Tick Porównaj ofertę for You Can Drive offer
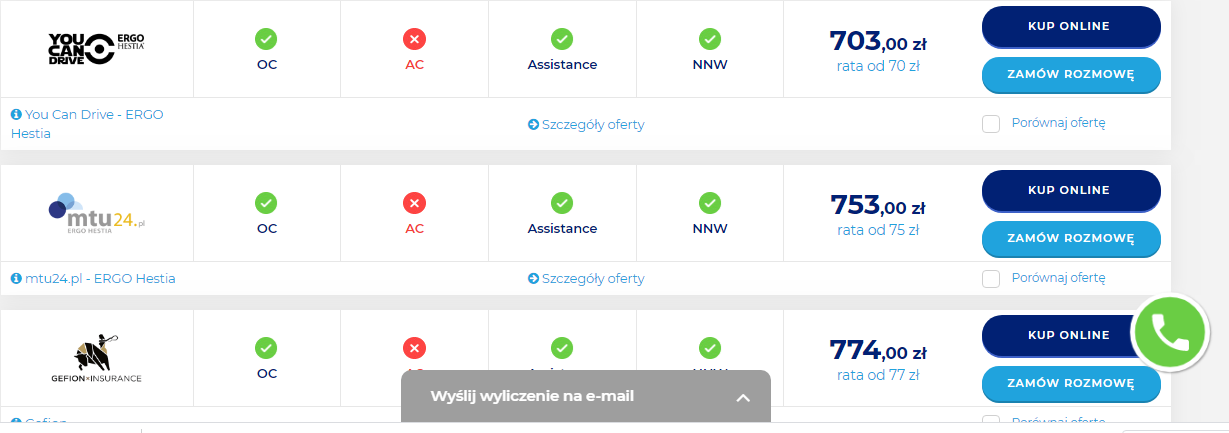The width and height of the screenshot is (1229, 433). [x=991, y=124]
